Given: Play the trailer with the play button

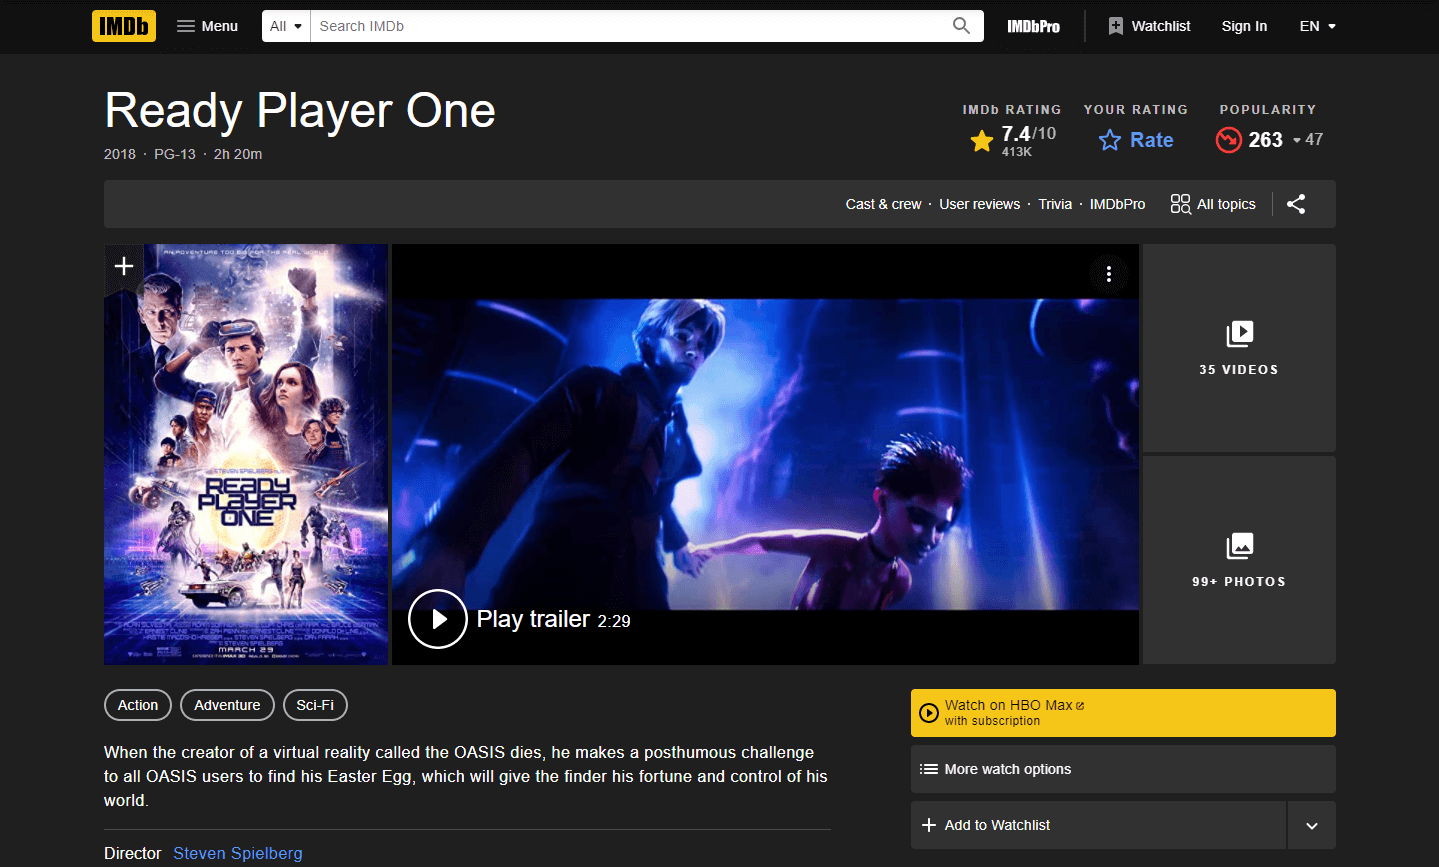Looking at the screenshot, I should (438, 619).
